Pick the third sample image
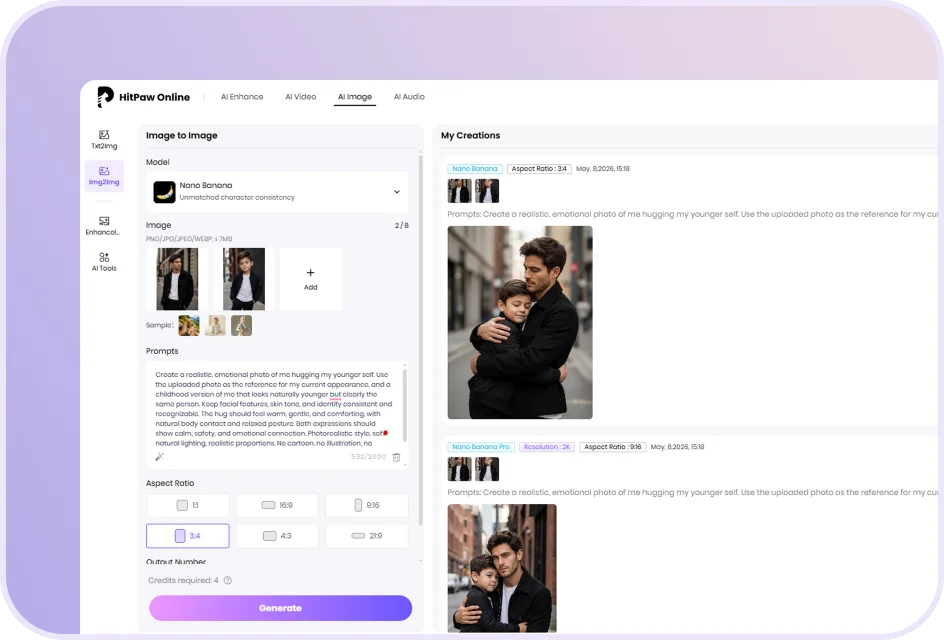The height and width of the screenshot is (640, 944). coord(241,326)
